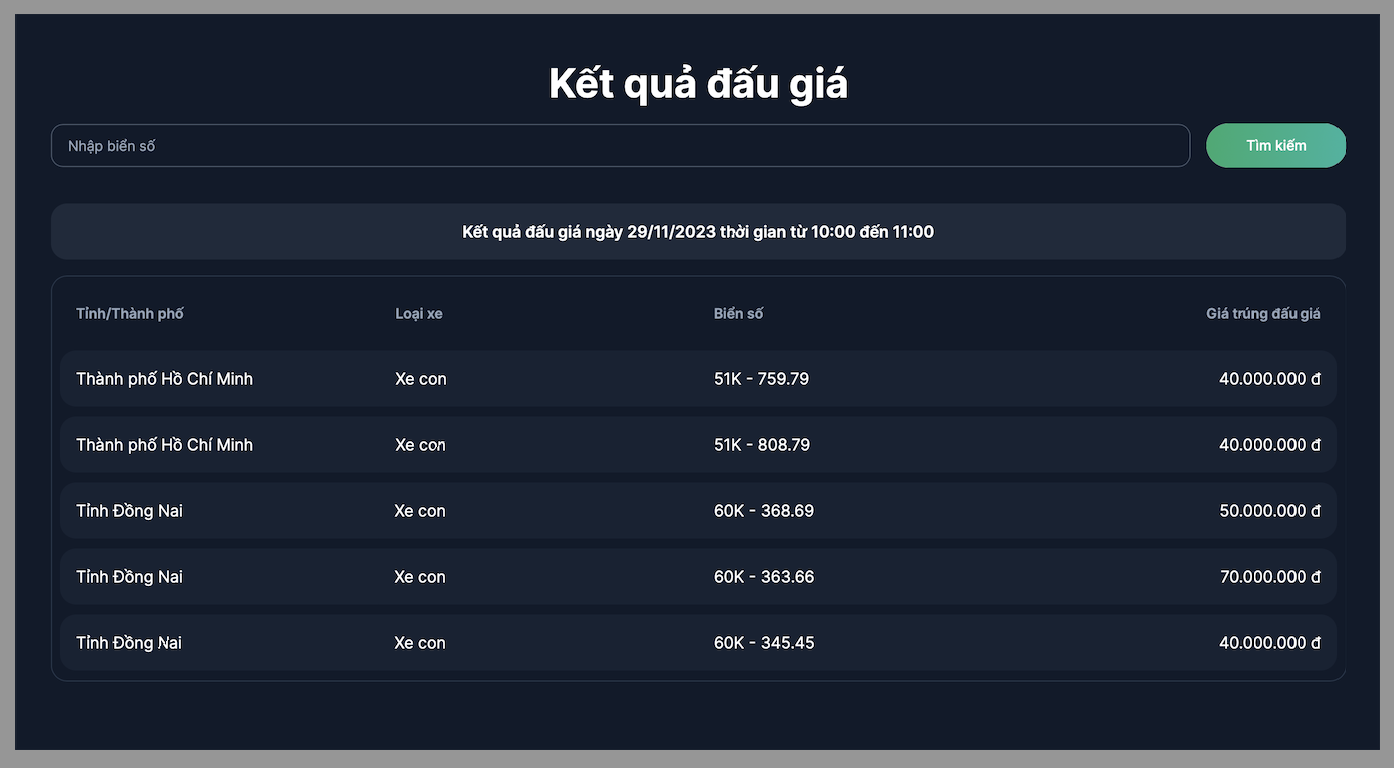Click the price for plate 60K - 345.45

click(x=1269, y=643)
